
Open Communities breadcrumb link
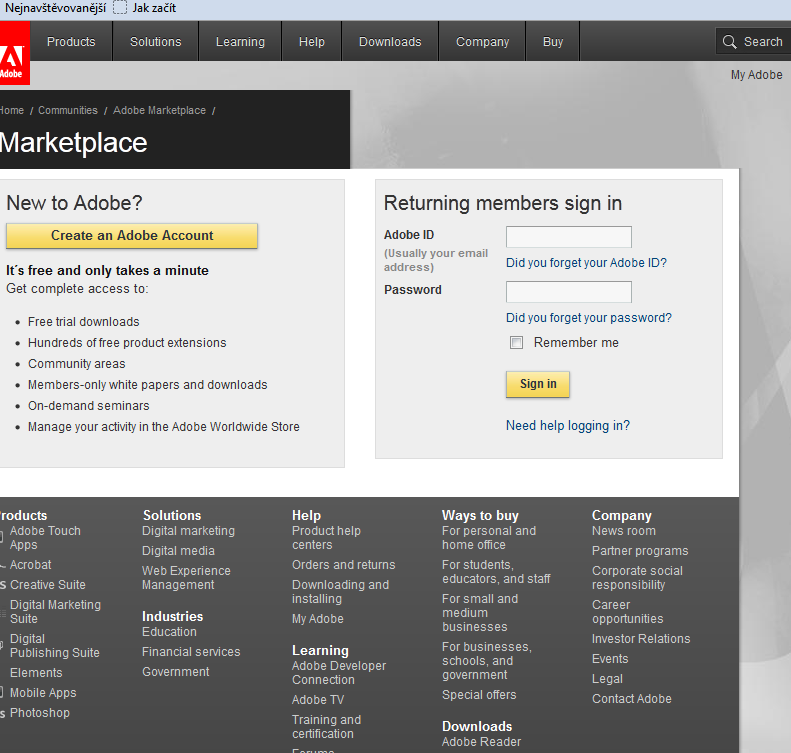(x=68, y=110)
